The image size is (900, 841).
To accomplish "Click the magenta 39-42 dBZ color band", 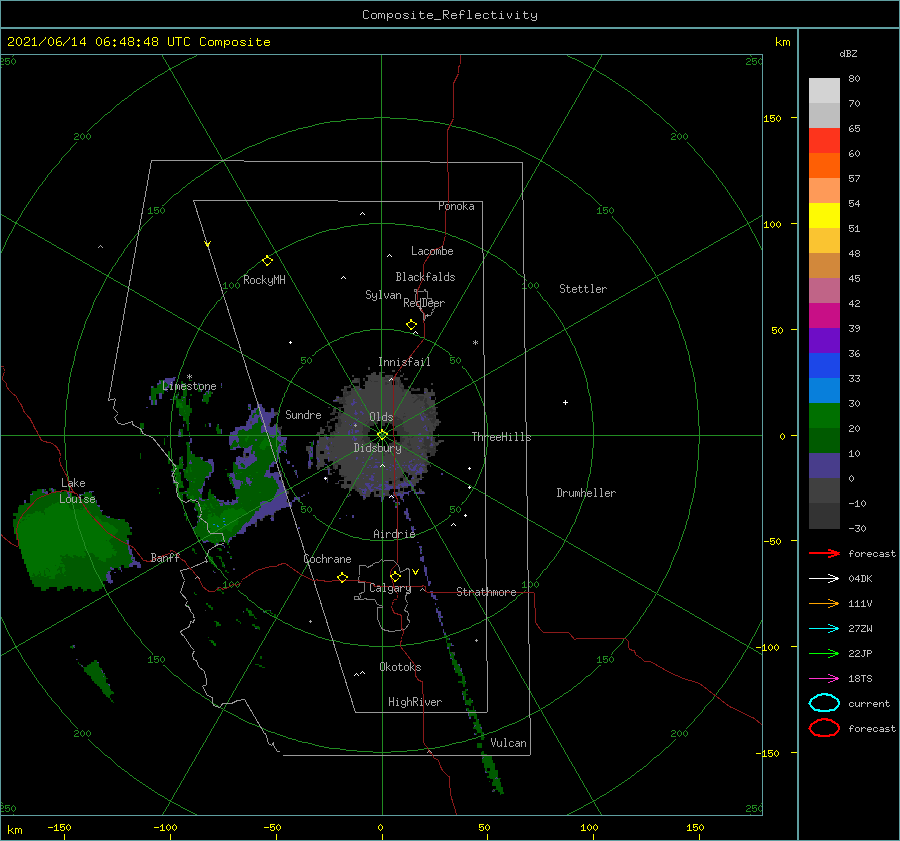I will click(x=824, y=315).
